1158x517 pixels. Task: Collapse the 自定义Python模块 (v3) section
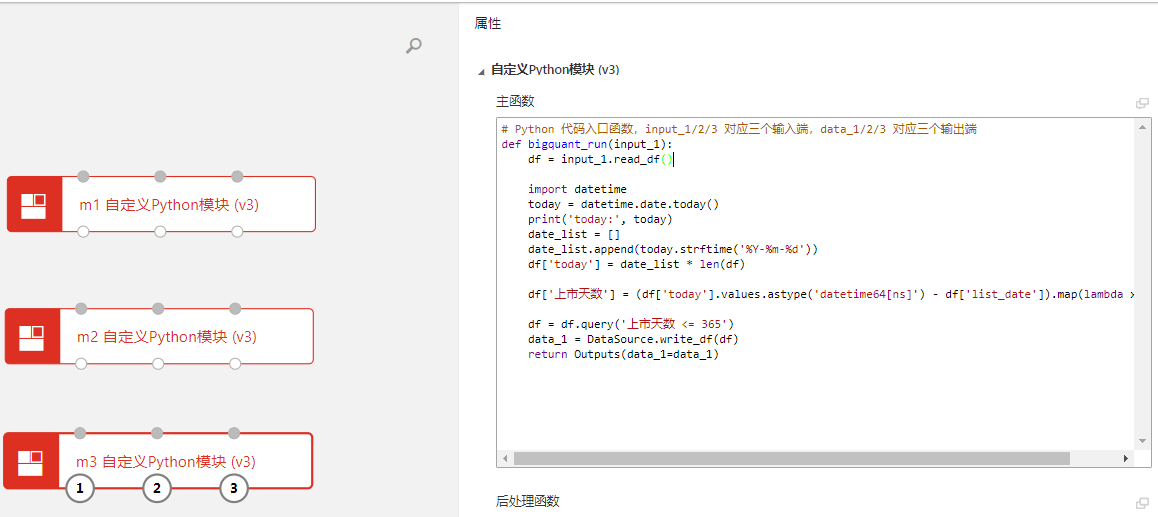(x=483, y=71)
